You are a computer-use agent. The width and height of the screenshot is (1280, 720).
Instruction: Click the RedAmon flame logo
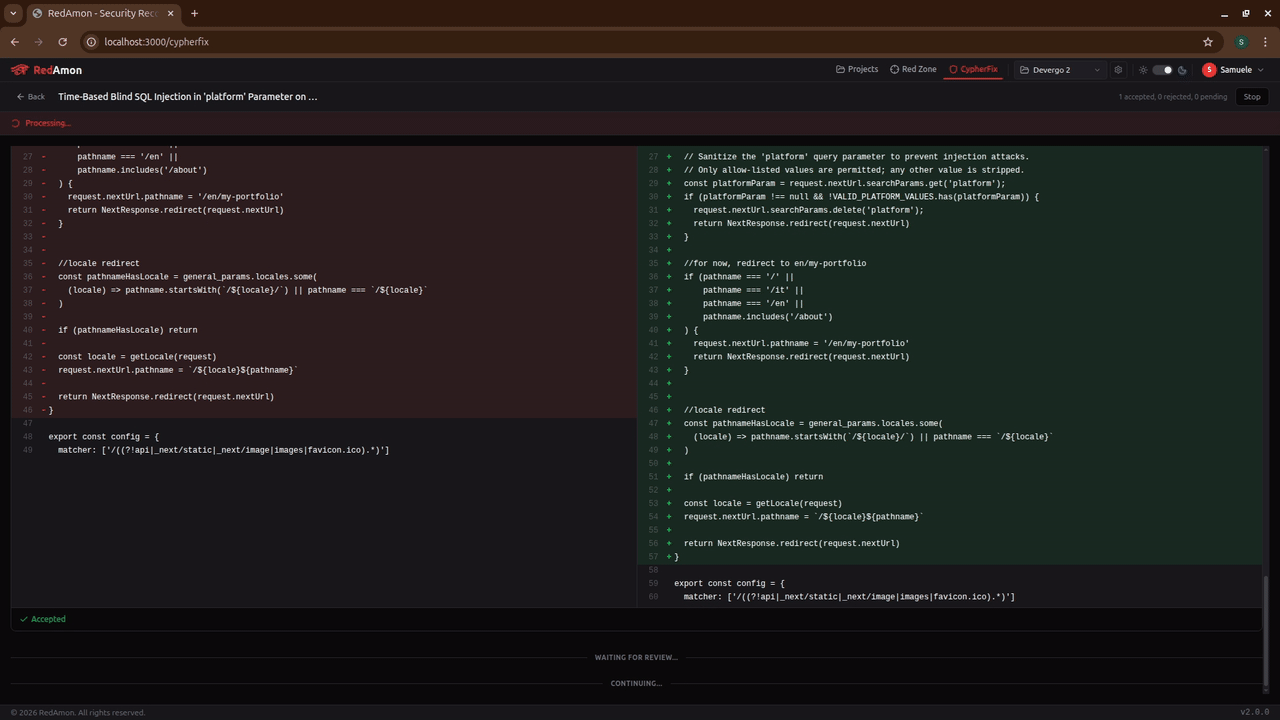coord(18,70)
